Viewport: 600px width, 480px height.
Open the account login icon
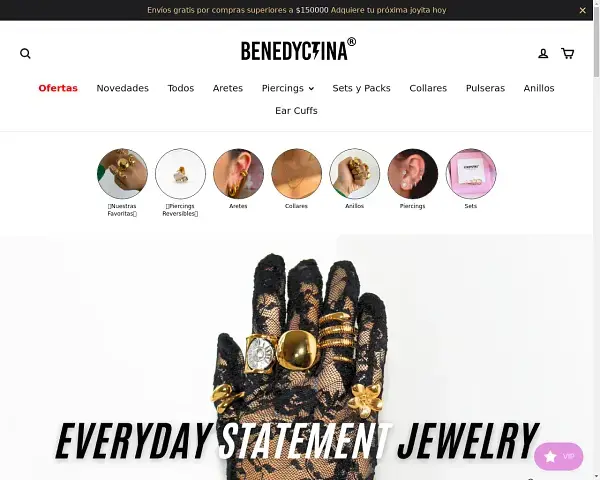[x=543, y=54]
